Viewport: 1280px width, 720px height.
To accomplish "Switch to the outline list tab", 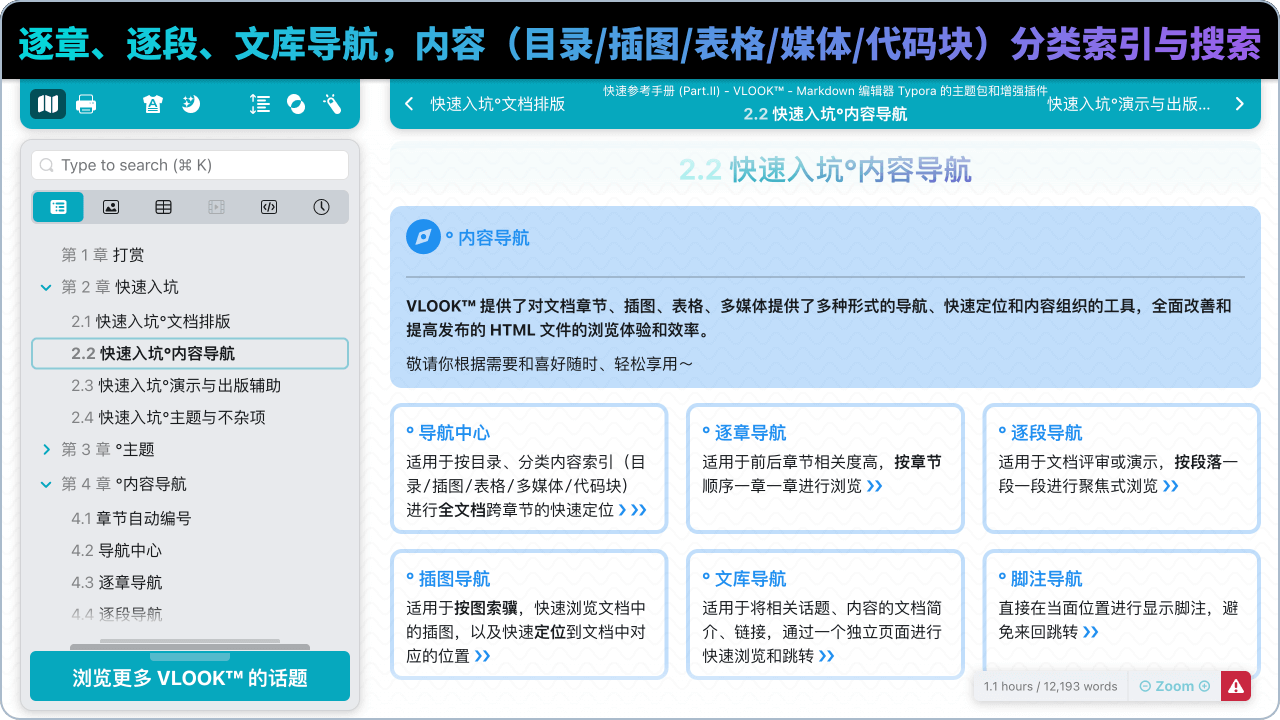I will [x=59, y=207].
